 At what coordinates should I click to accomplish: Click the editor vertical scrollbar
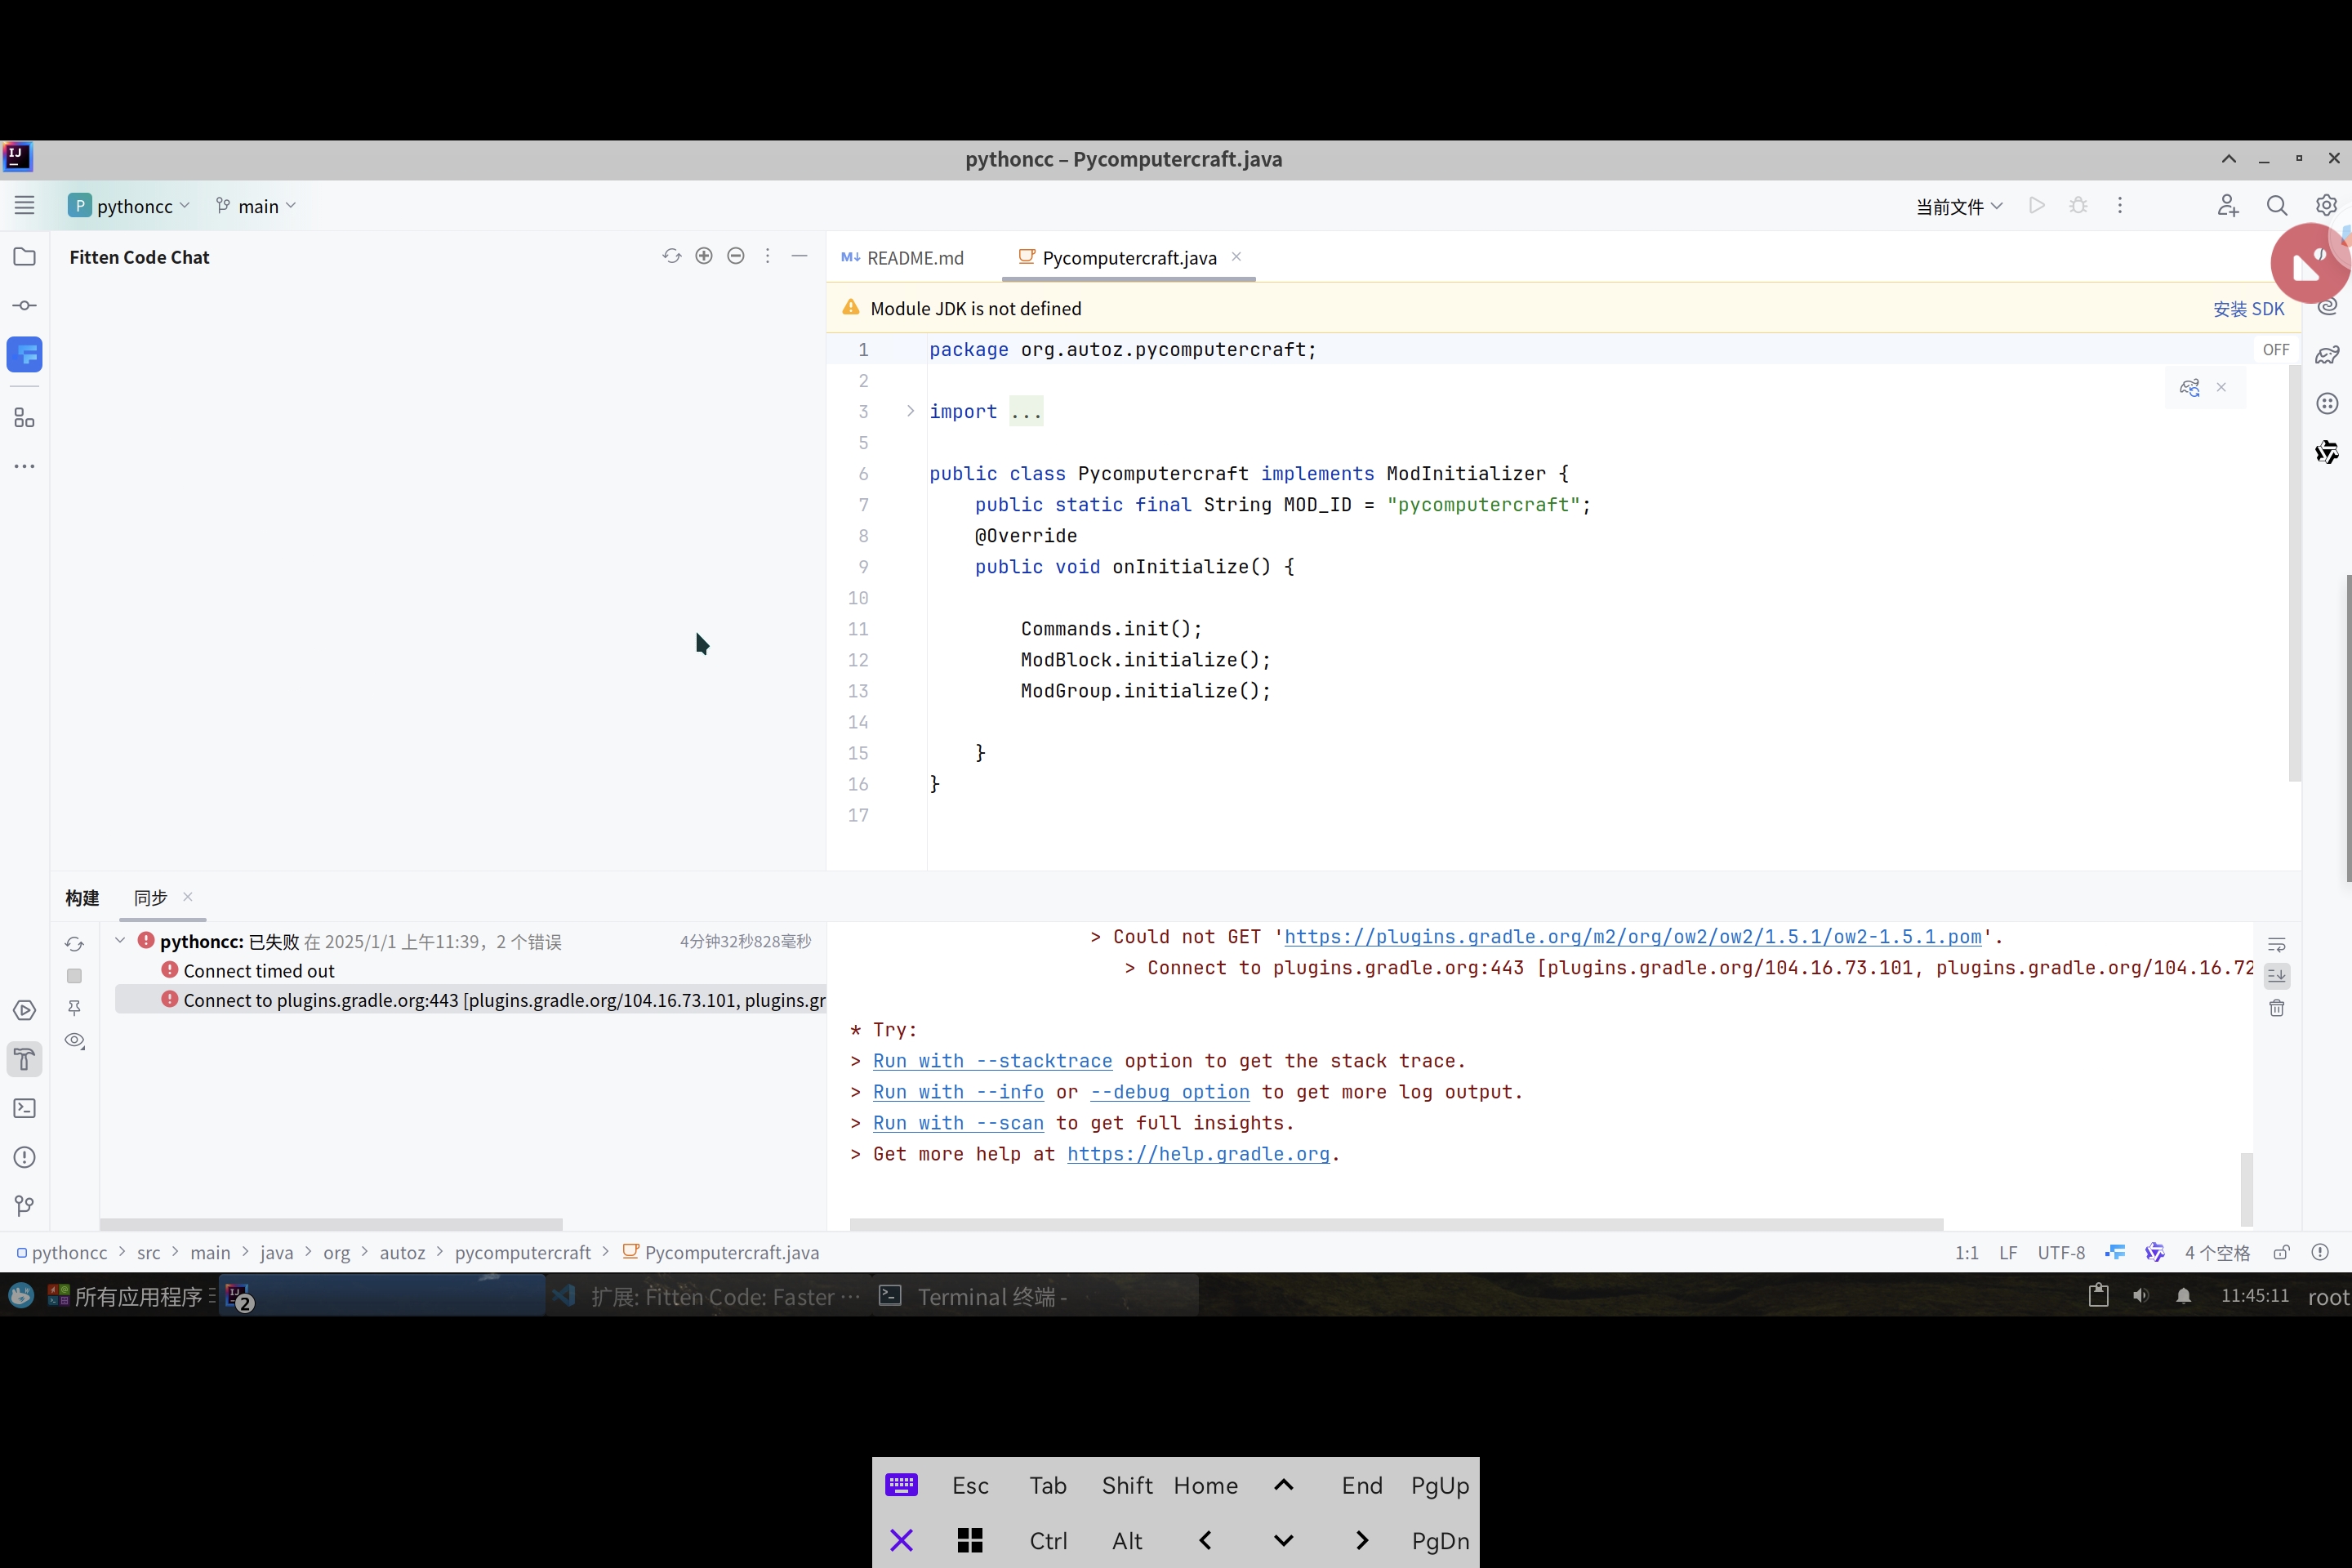(x=2294, y=572)
